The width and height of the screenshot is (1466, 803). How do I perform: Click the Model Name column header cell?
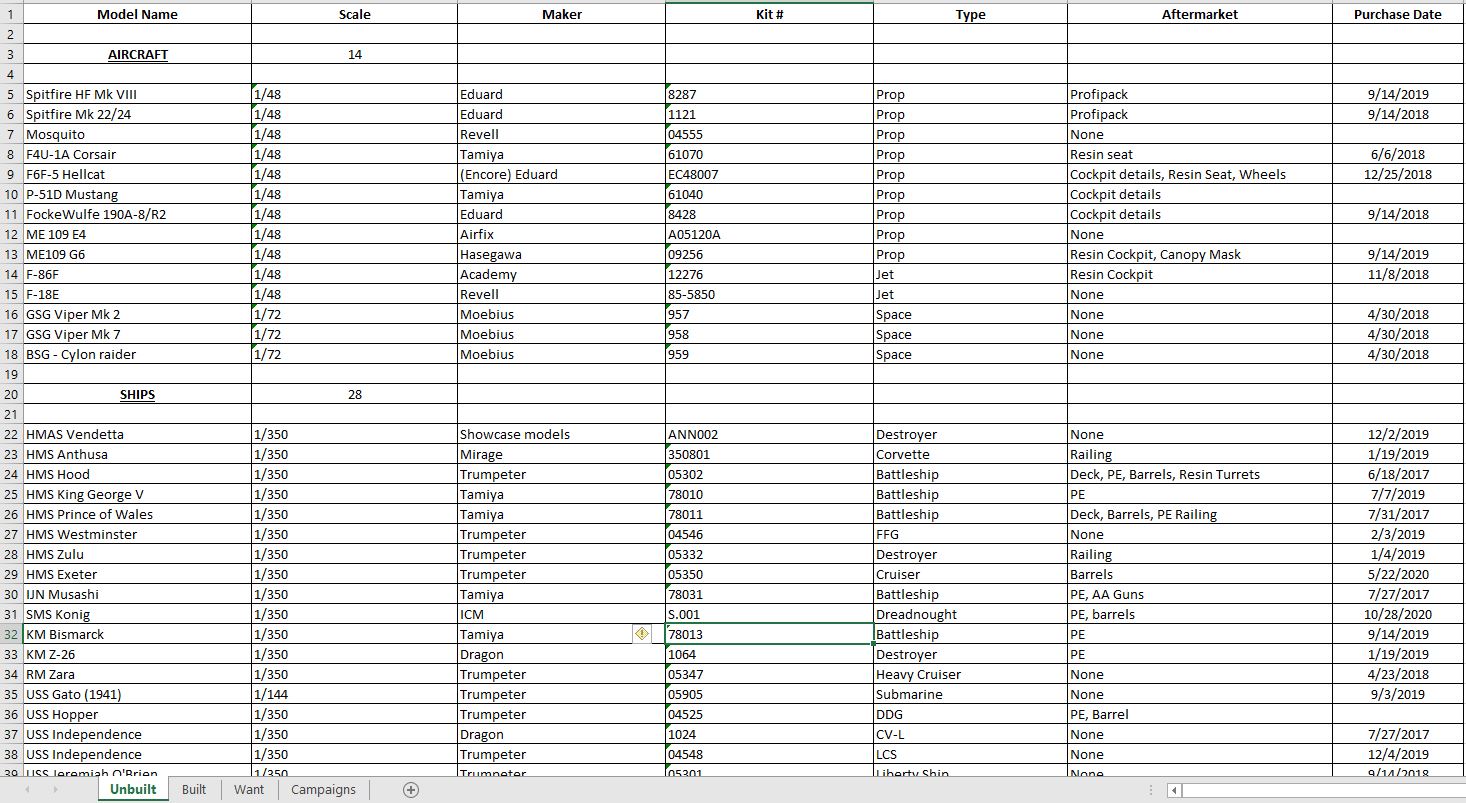click(x=137, y=14)
